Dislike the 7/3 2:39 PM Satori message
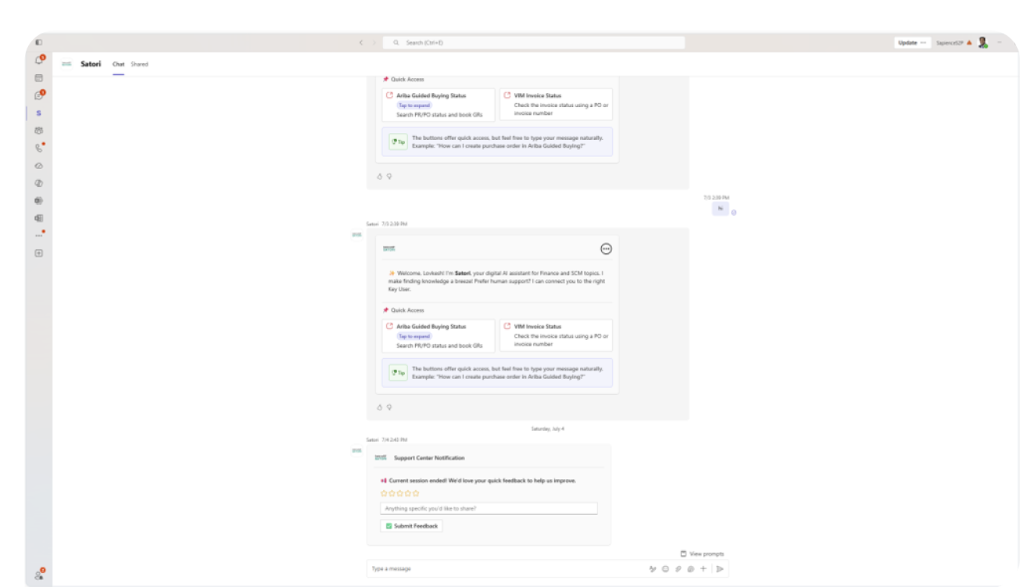 [389, 407]
